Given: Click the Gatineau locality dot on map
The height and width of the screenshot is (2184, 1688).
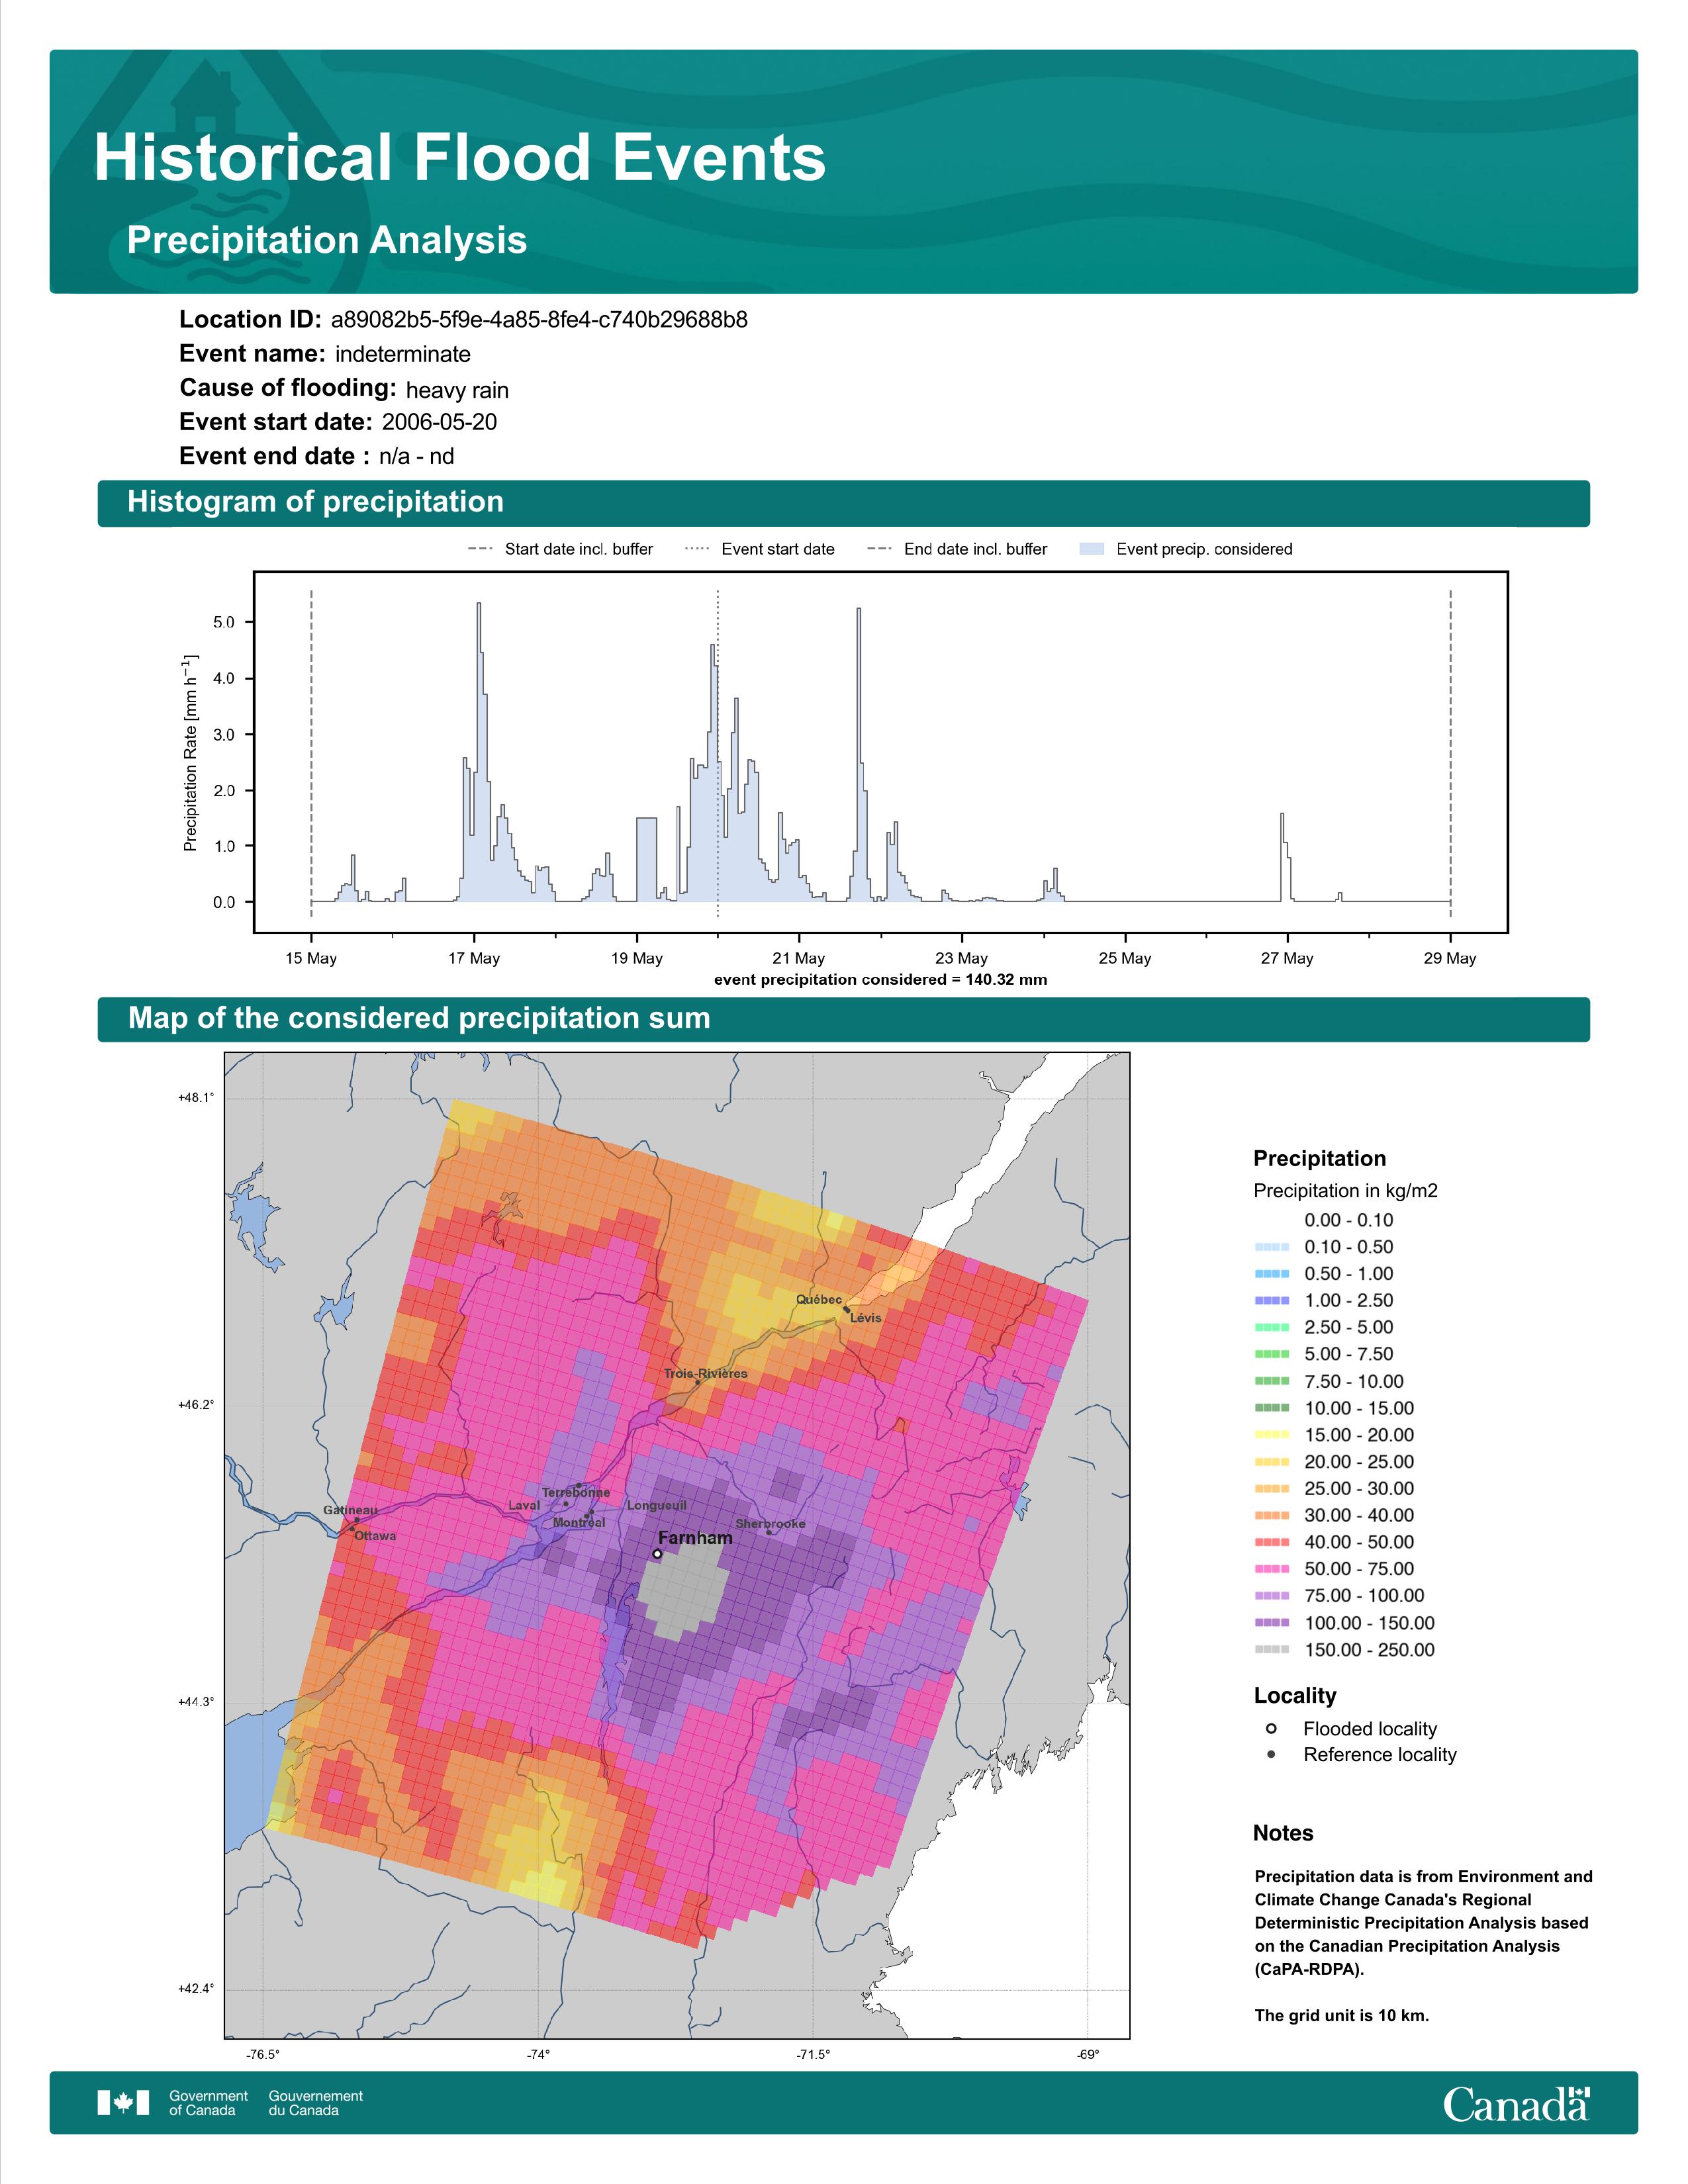Looking at the screenshot, I should [x=357, y=1520].
